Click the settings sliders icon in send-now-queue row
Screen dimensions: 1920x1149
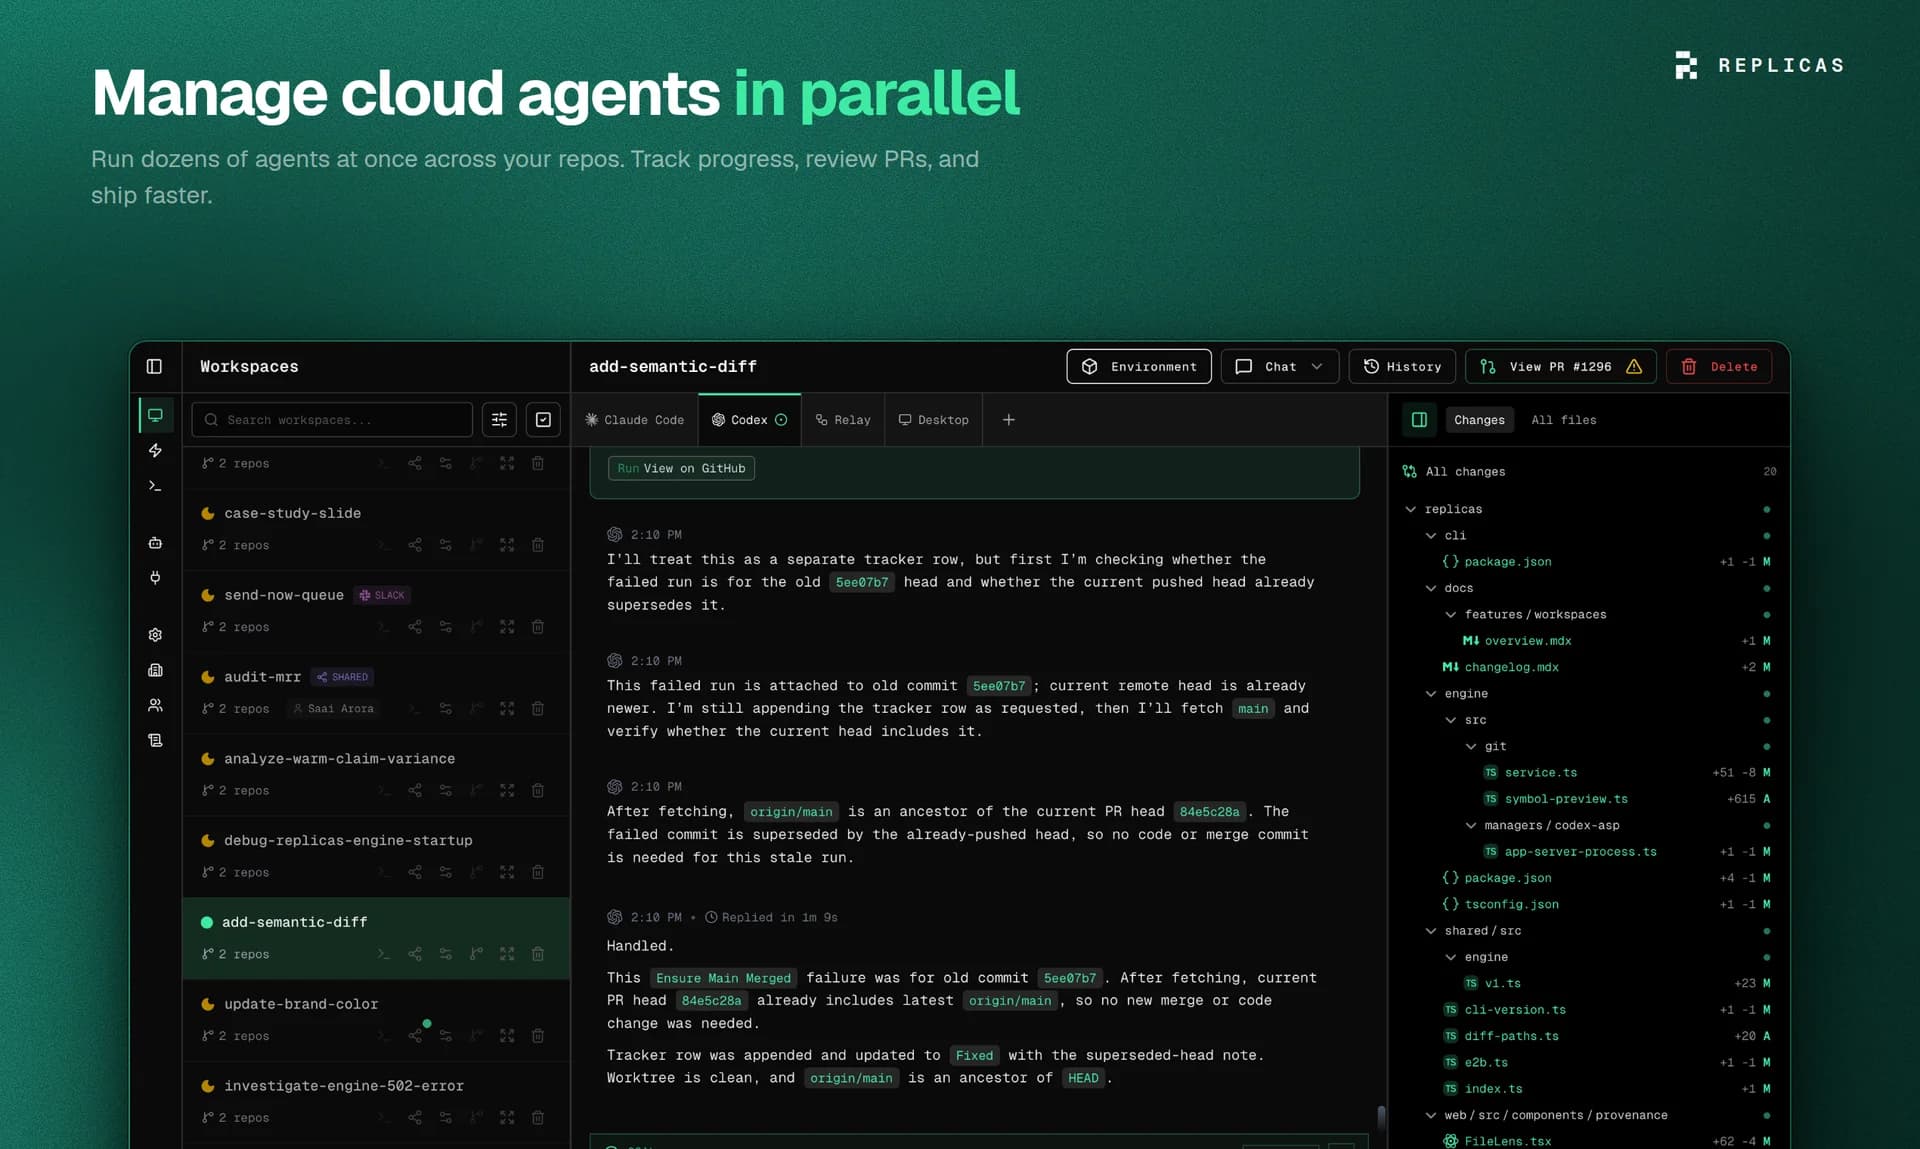[446, 627]
